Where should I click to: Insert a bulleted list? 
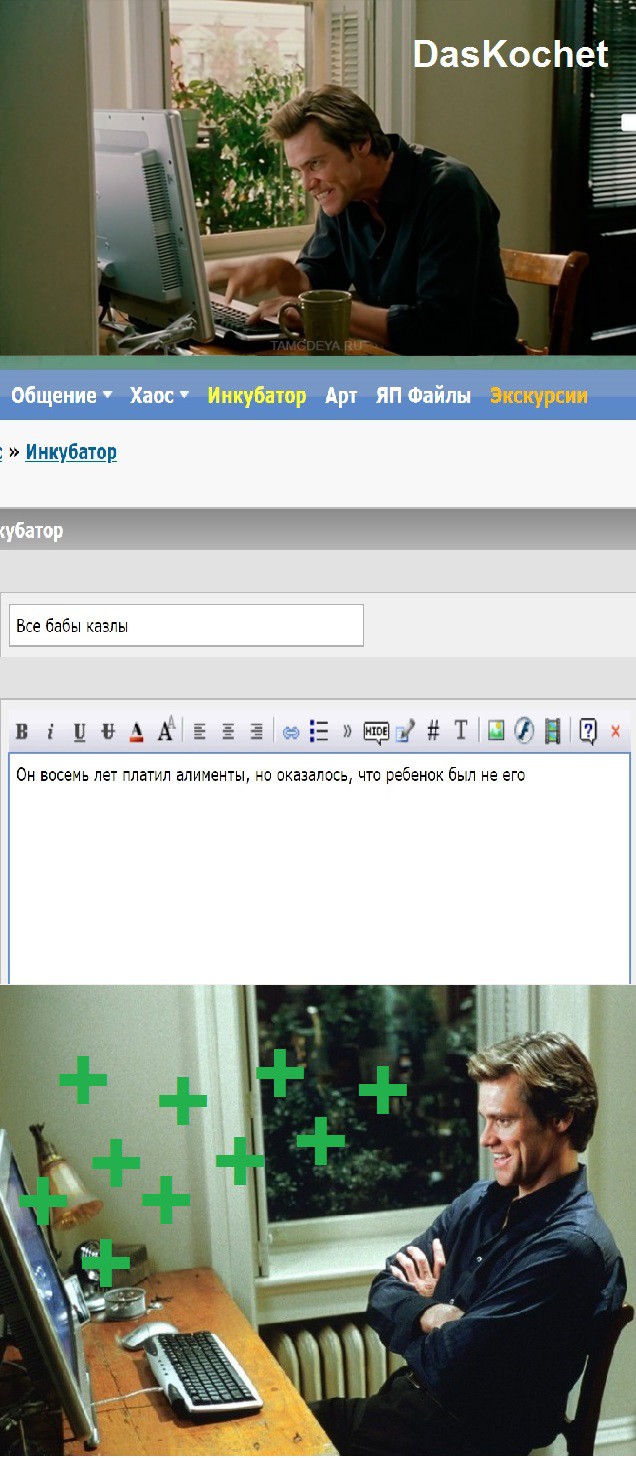319,731
